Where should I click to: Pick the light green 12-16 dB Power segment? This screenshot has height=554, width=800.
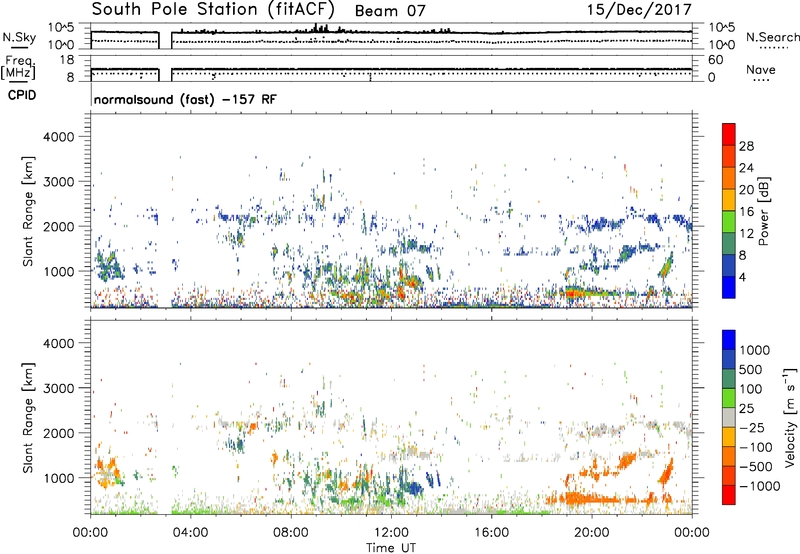[x=729, y=222]
